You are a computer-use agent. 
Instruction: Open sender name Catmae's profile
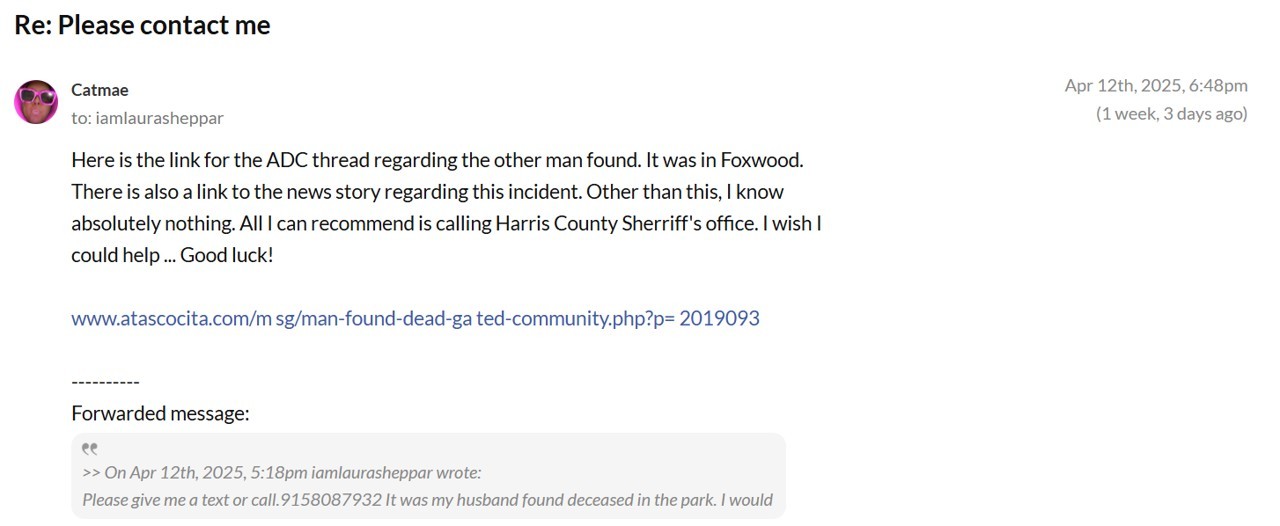tap(100, 90)
